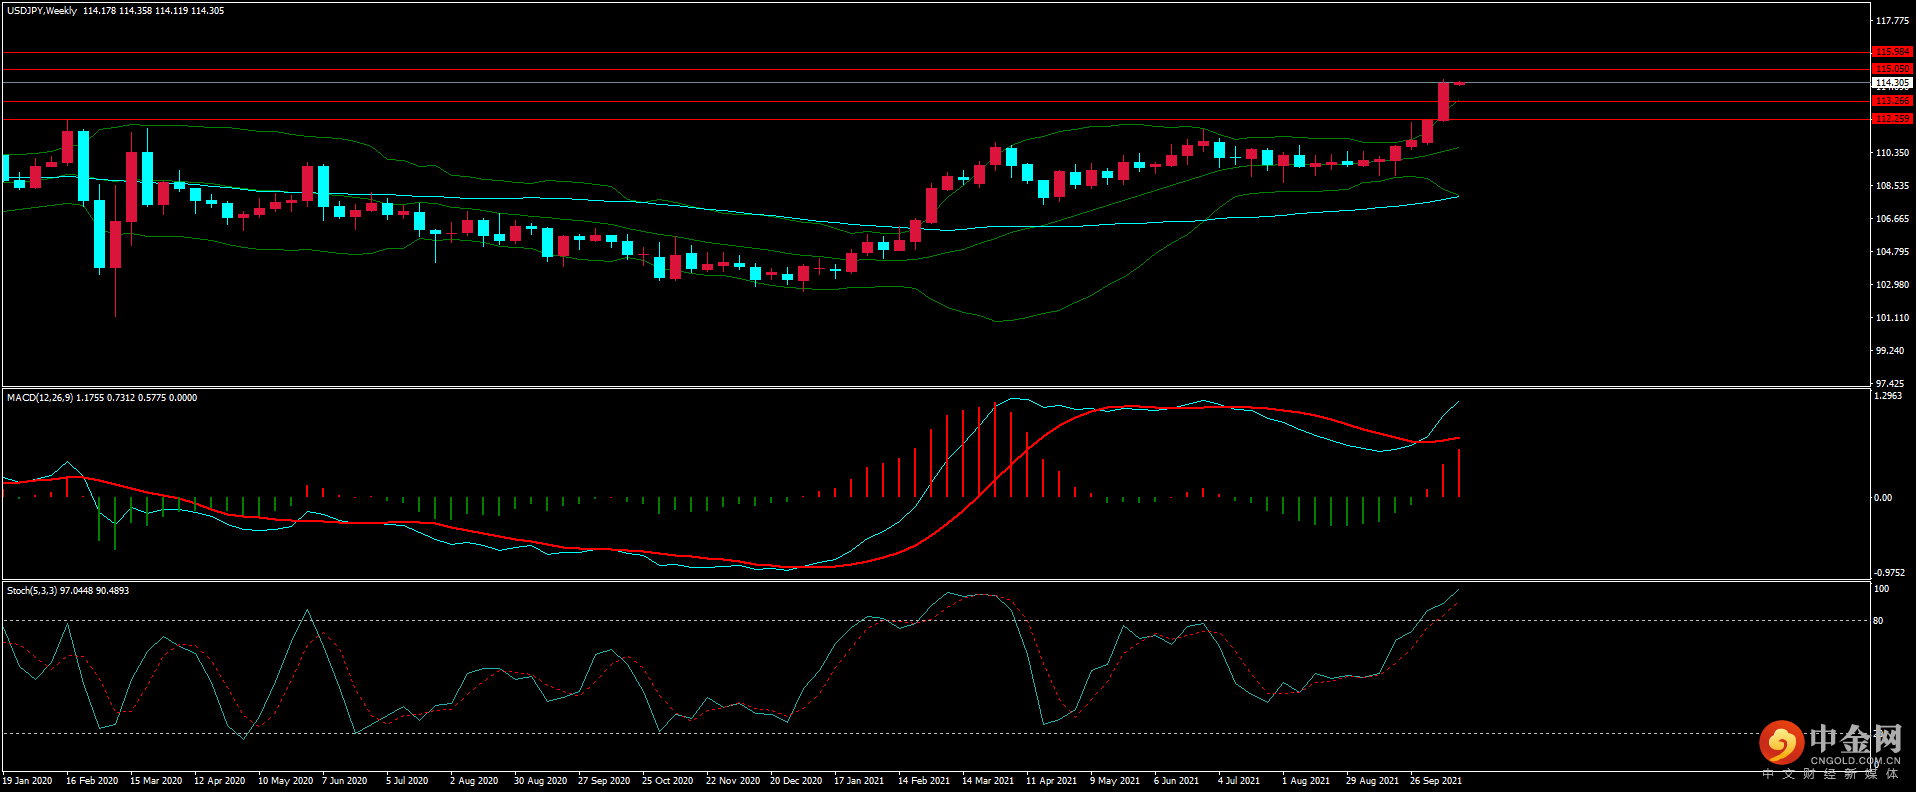The width and height of the screenshot is (1916, 792).
Task: Select the USDJPY,Weekly chart title label
Action: 42,11
